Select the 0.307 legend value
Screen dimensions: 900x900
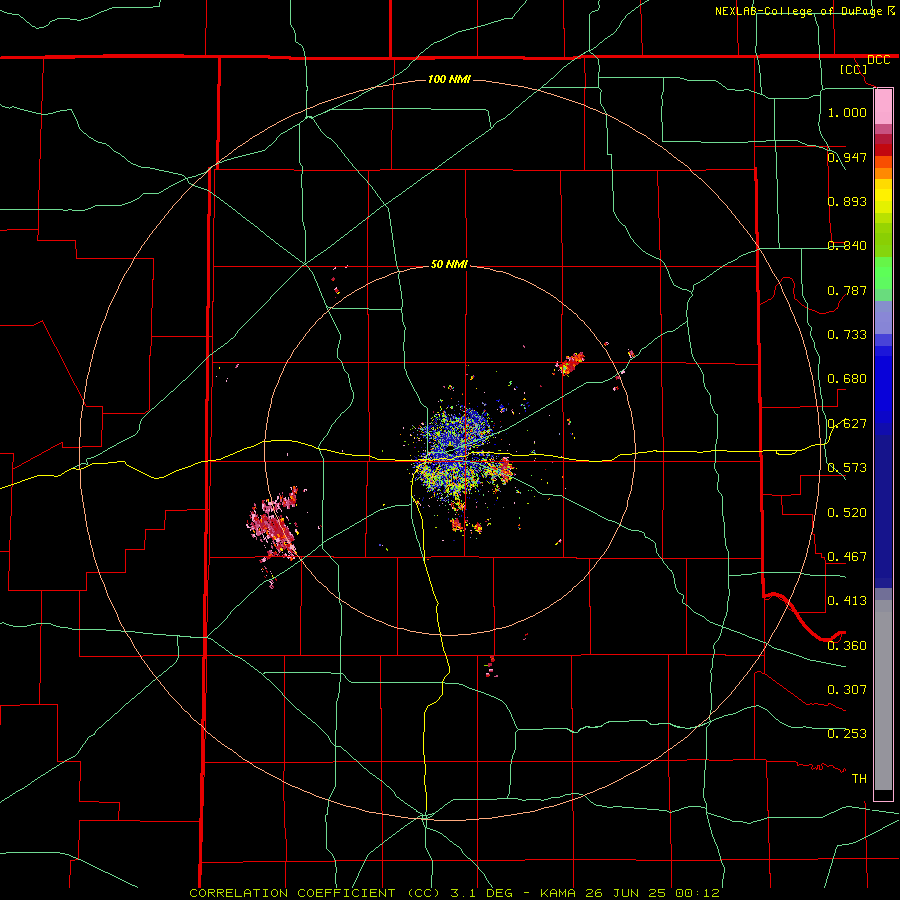[847, 689]
